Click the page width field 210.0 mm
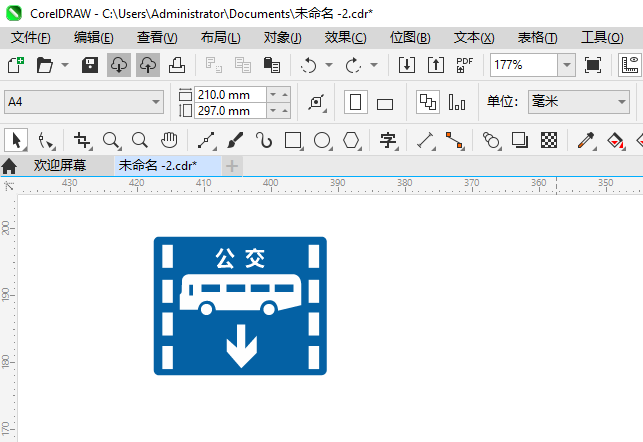This screenshot has height=442, width=643. point(230,95)
